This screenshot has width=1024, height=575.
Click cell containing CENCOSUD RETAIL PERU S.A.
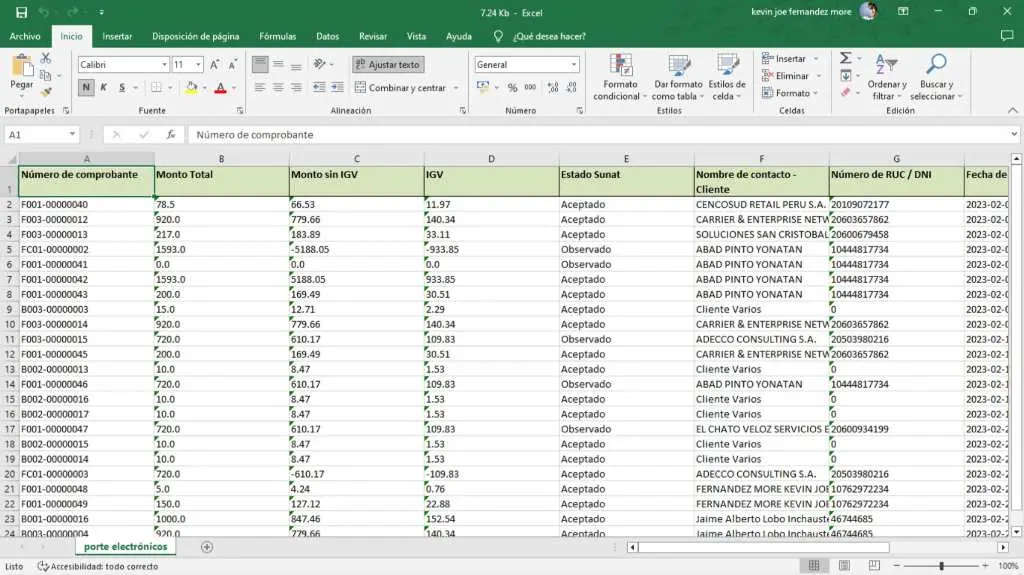point(761,205)
